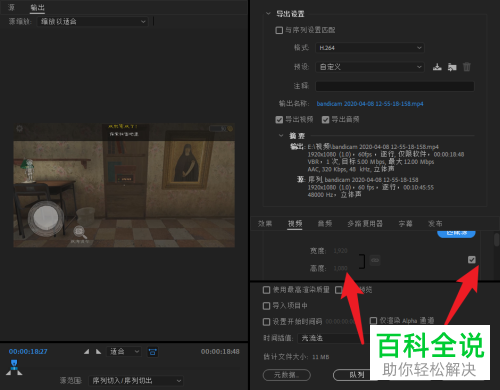Open the 格式 dropdown showing H.264
The width and height of the screenshot is (500, 390).
click(x=370, y=48)
